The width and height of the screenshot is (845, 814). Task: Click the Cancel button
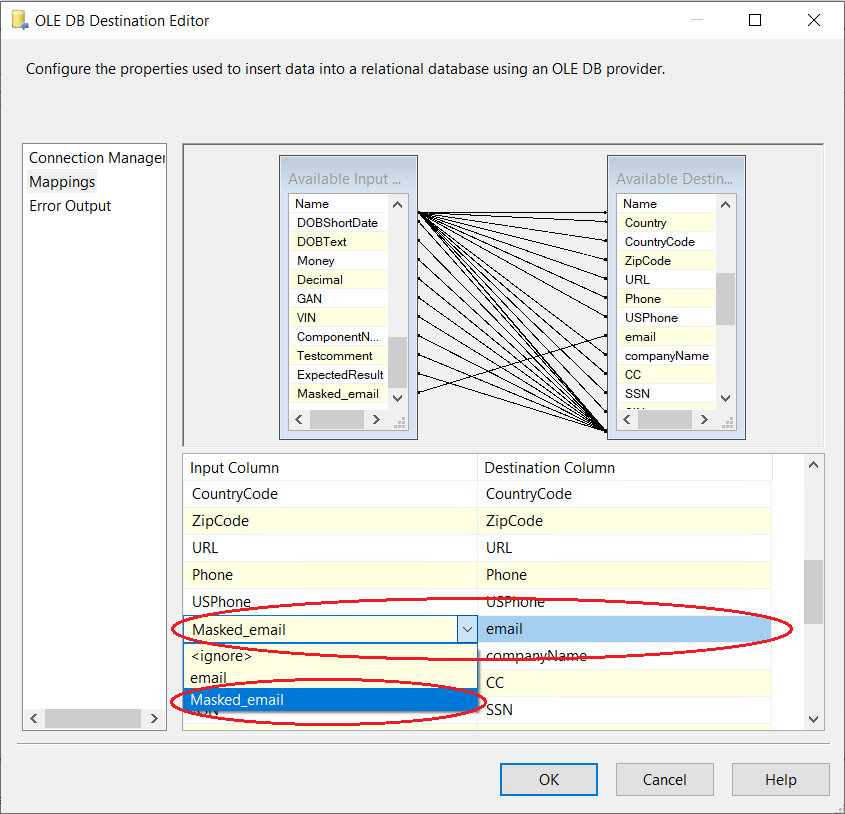(664, 780)
